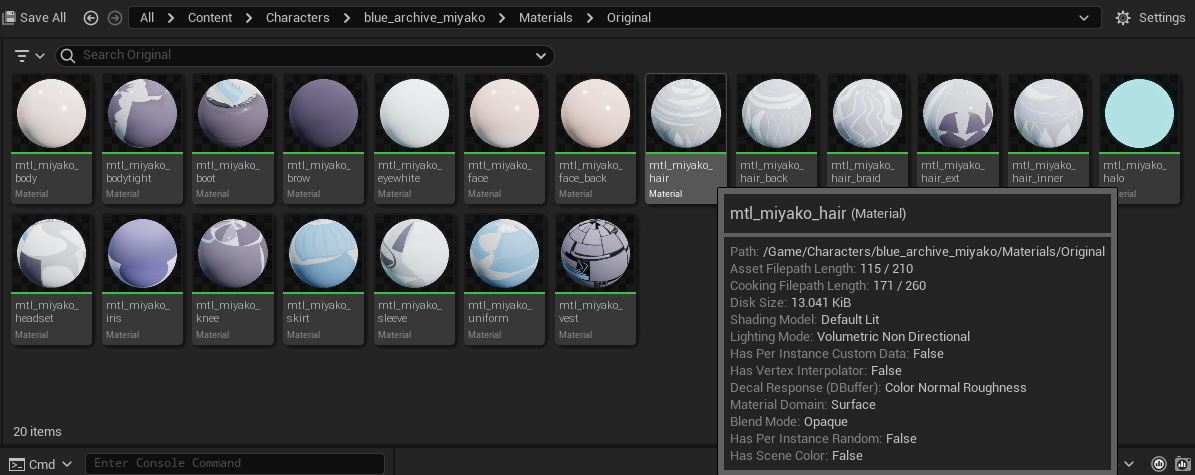
Task: Open the All breadcrumb root
Action: point(147,18)
